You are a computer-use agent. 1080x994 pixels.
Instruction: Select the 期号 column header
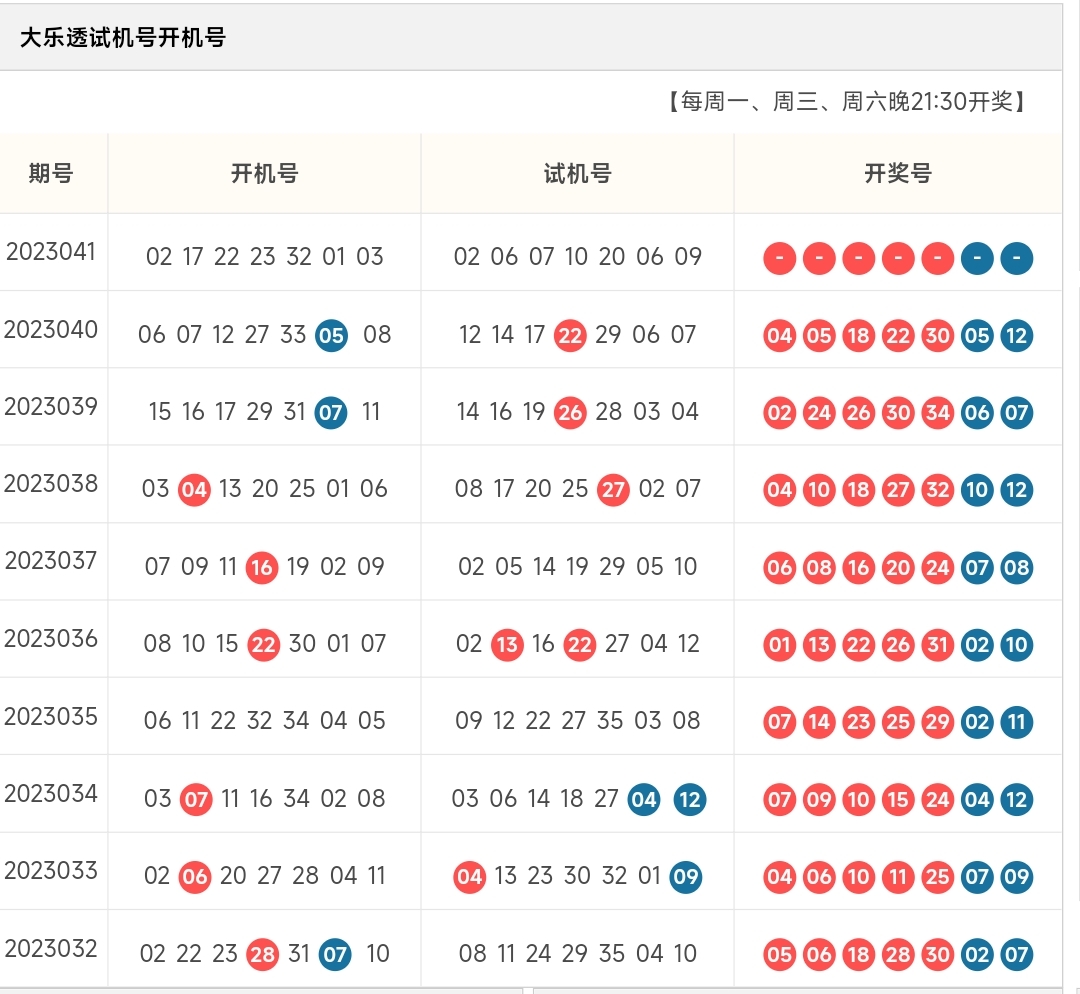pyautogui.click(x=51, y=173)
